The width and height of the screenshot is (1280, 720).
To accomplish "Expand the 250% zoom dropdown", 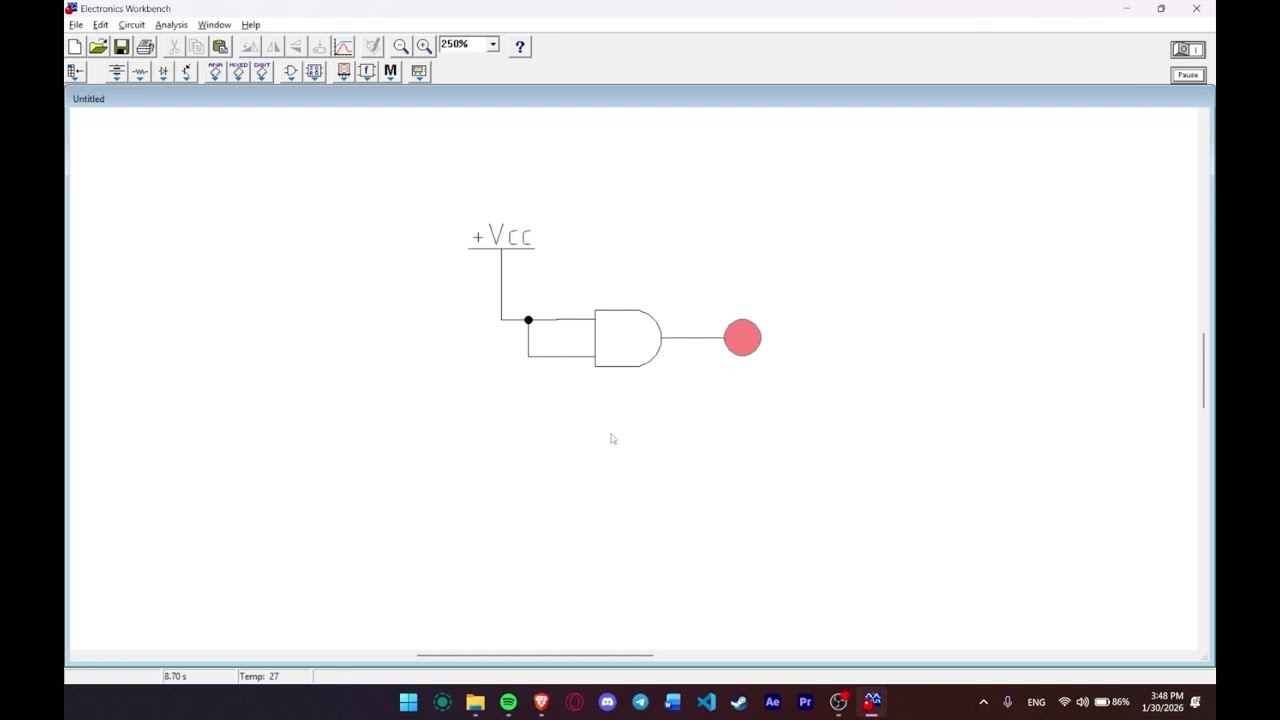I will pos(492,45).
